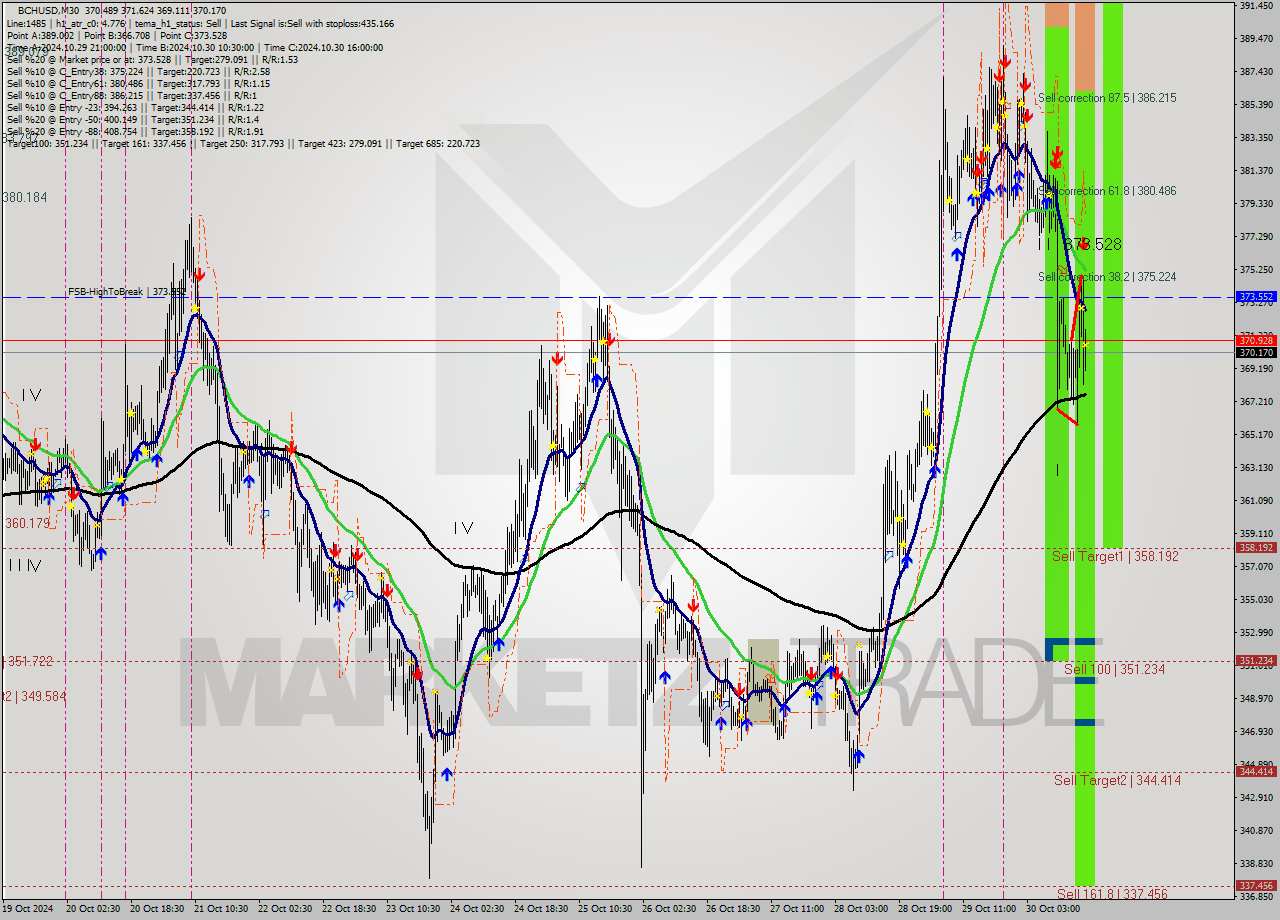Click the 385.390 price scale value
The image size is (1280, 920).
[x=1256, y=105]
